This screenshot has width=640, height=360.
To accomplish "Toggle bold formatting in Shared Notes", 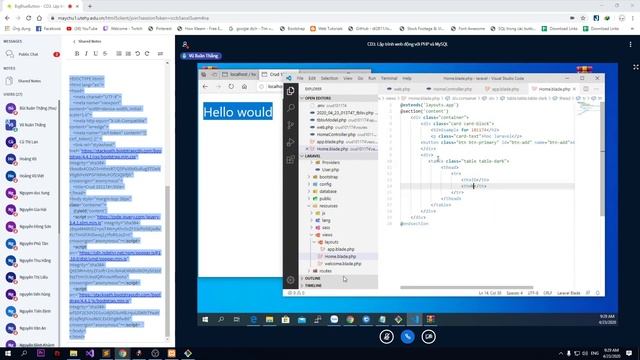I will 77,53.
